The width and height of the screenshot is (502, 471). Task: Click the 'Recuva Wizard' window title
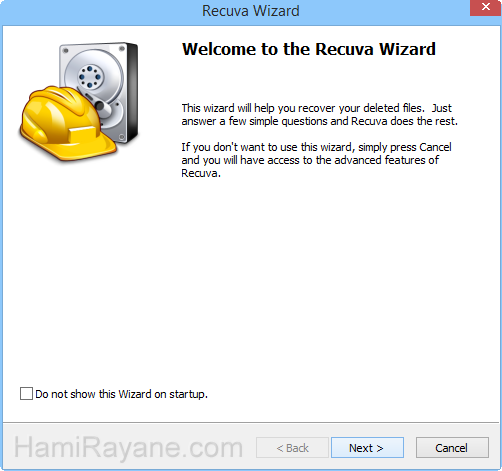point(251,11)
